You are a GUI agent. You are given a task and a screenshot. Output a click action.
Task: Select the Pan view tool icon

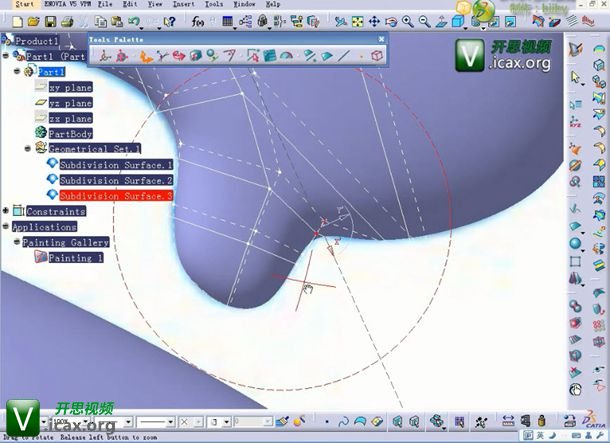click(x=373, y=20)
